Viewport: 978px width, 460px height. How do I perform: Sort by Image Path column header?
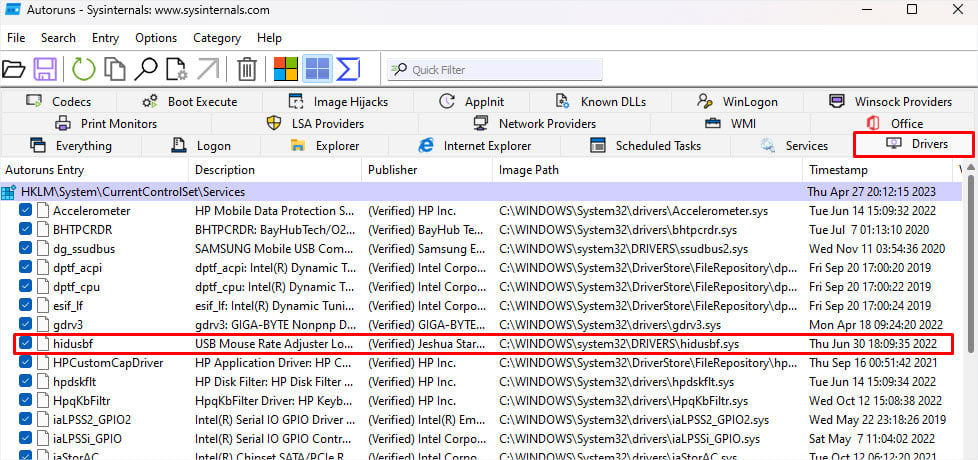click(x=647, y=170)
